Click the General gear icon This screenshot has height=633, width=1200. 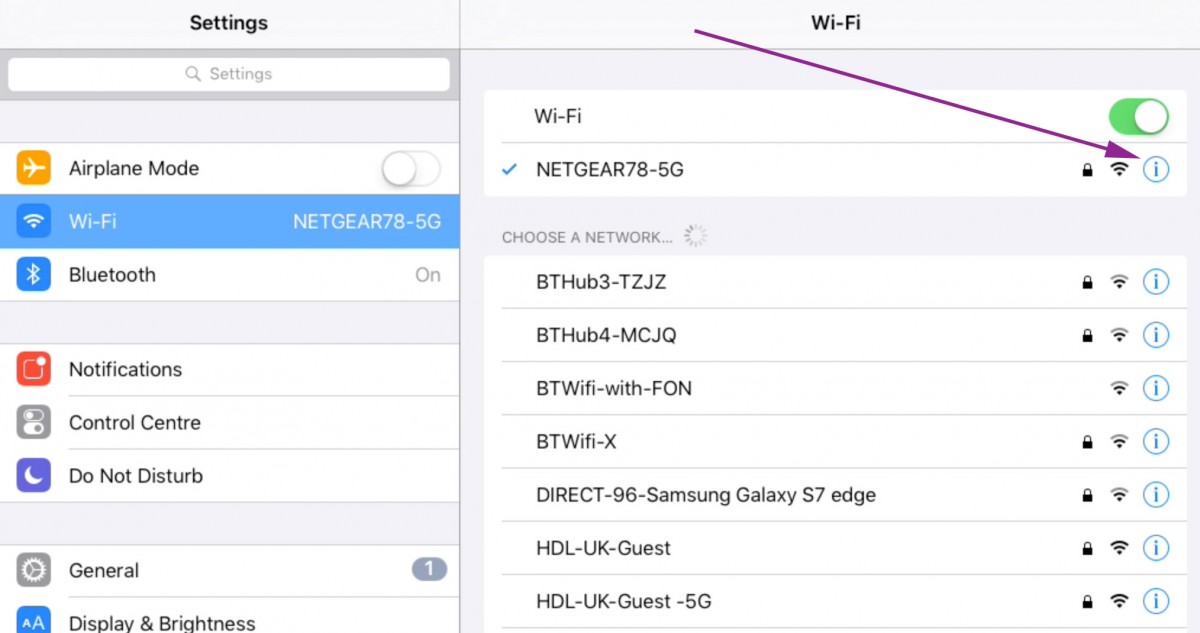(x=34, y=570)
